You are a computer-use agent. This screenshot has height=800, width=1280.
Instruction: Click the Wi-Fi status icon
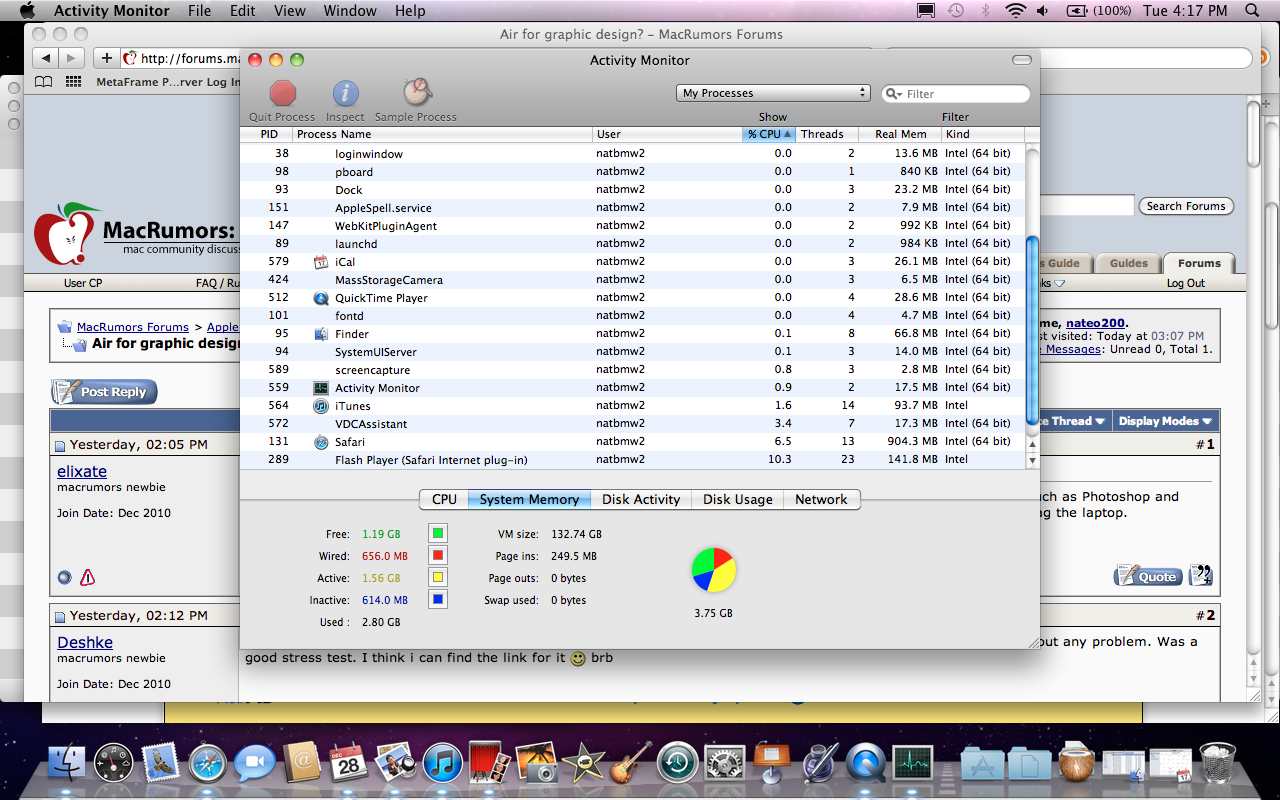tap(1016, 11)
